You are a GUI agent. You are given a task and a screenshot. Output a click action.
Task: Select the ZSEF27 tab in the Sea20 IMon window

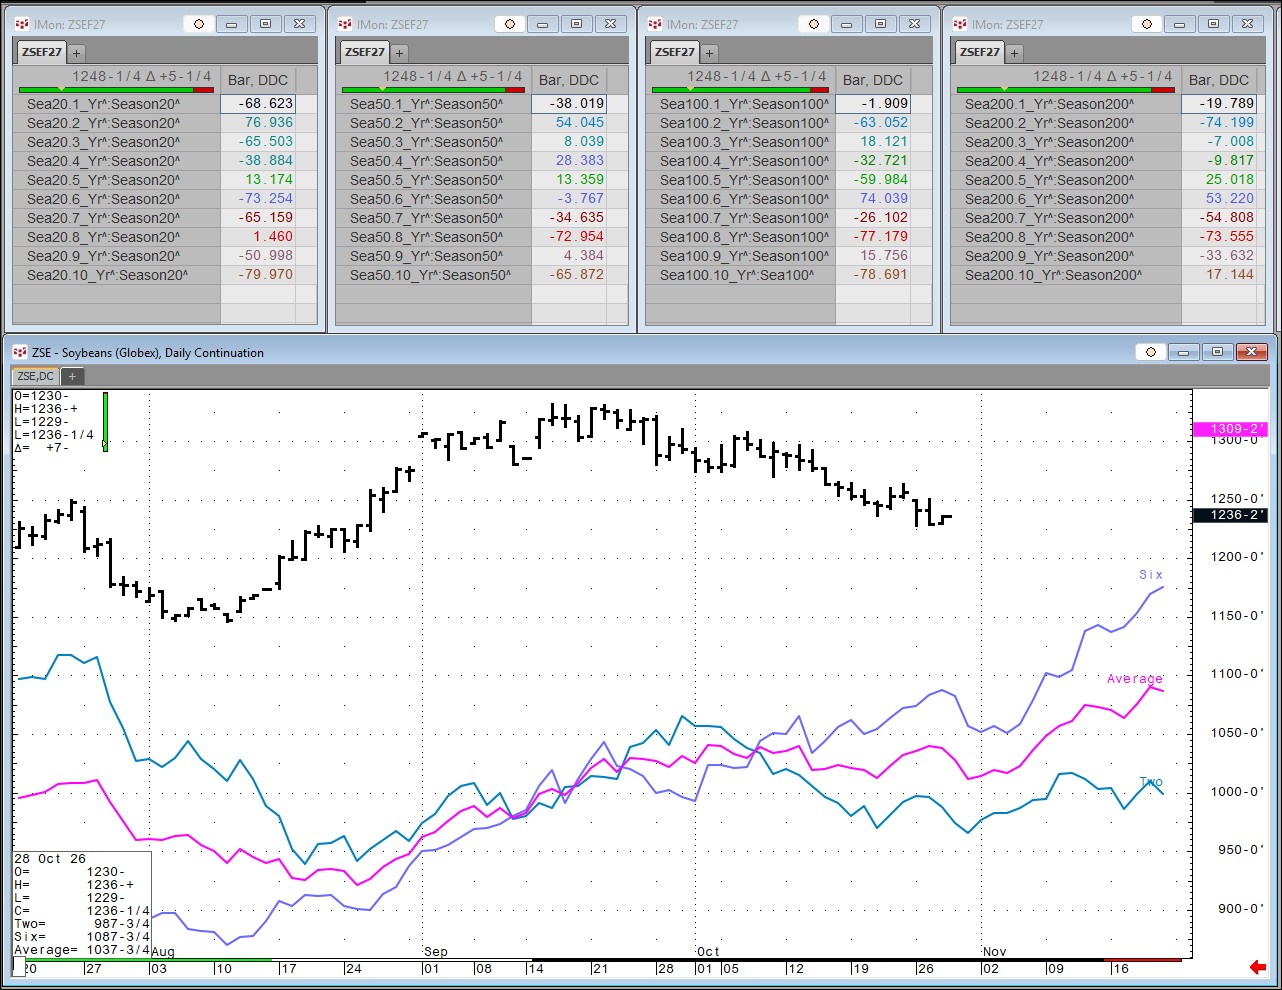[41, 52]
